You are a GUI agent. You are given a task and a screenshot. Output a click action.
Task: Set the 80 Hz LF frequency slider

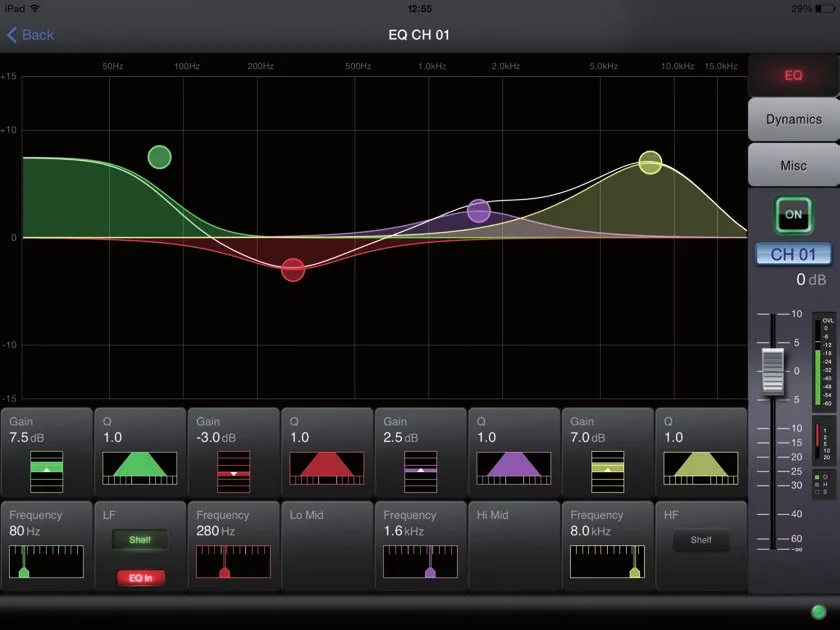47,561
